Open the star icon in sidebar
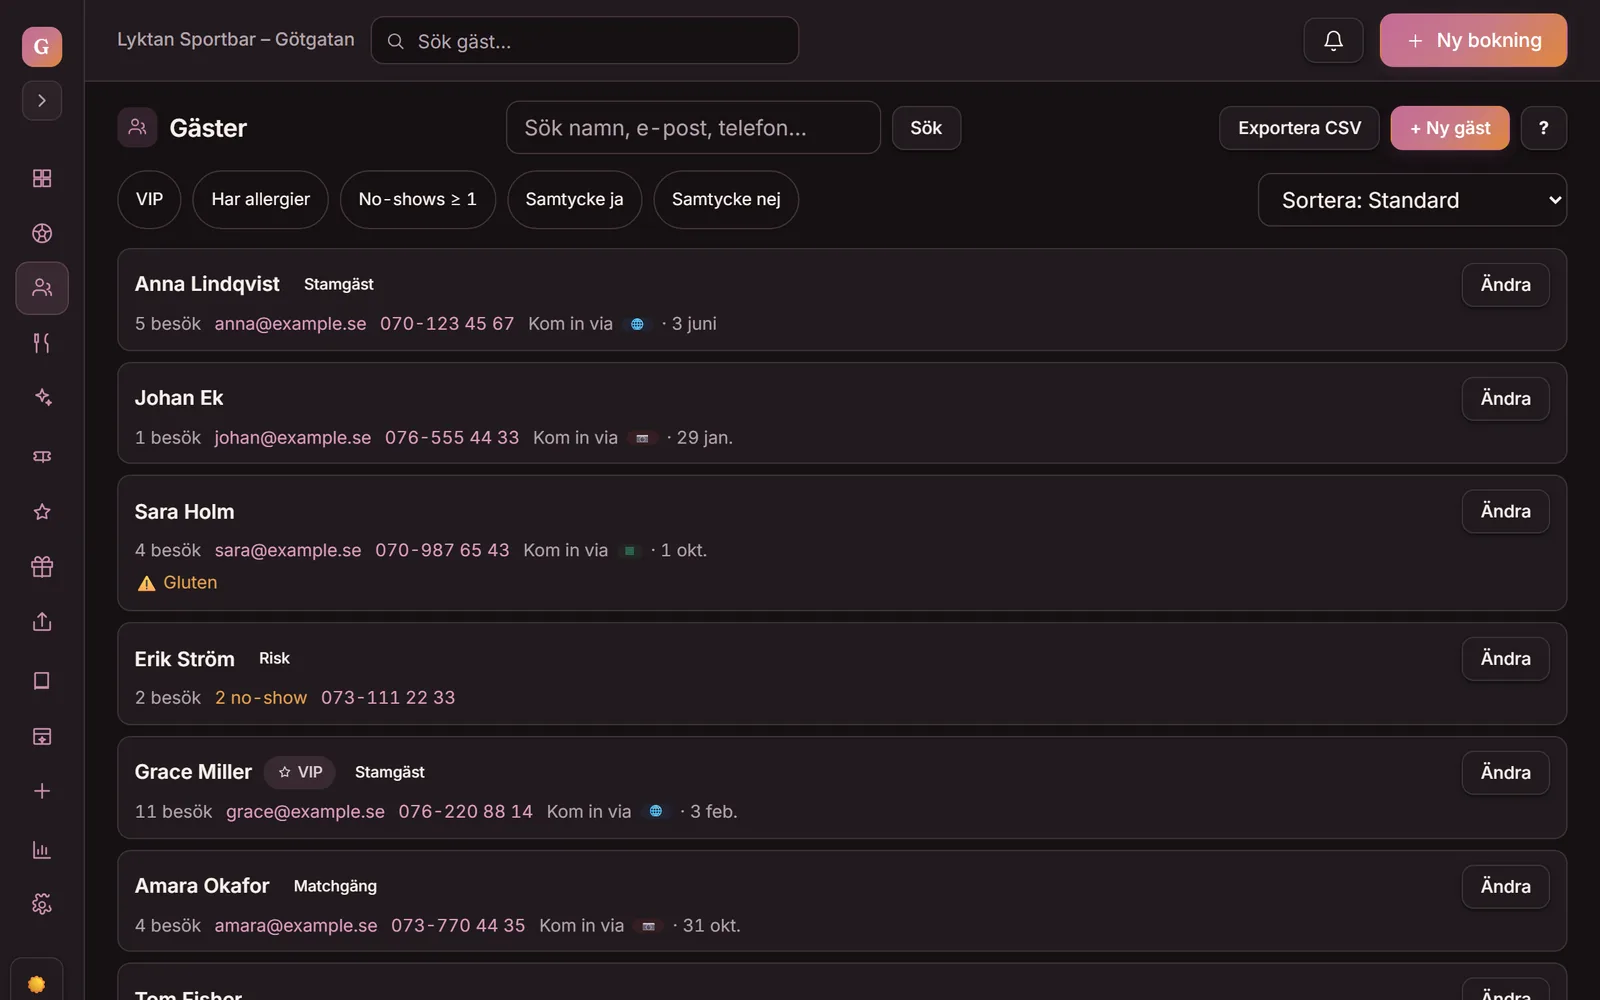This screenshot has width=1600, height=1000. 42,512
